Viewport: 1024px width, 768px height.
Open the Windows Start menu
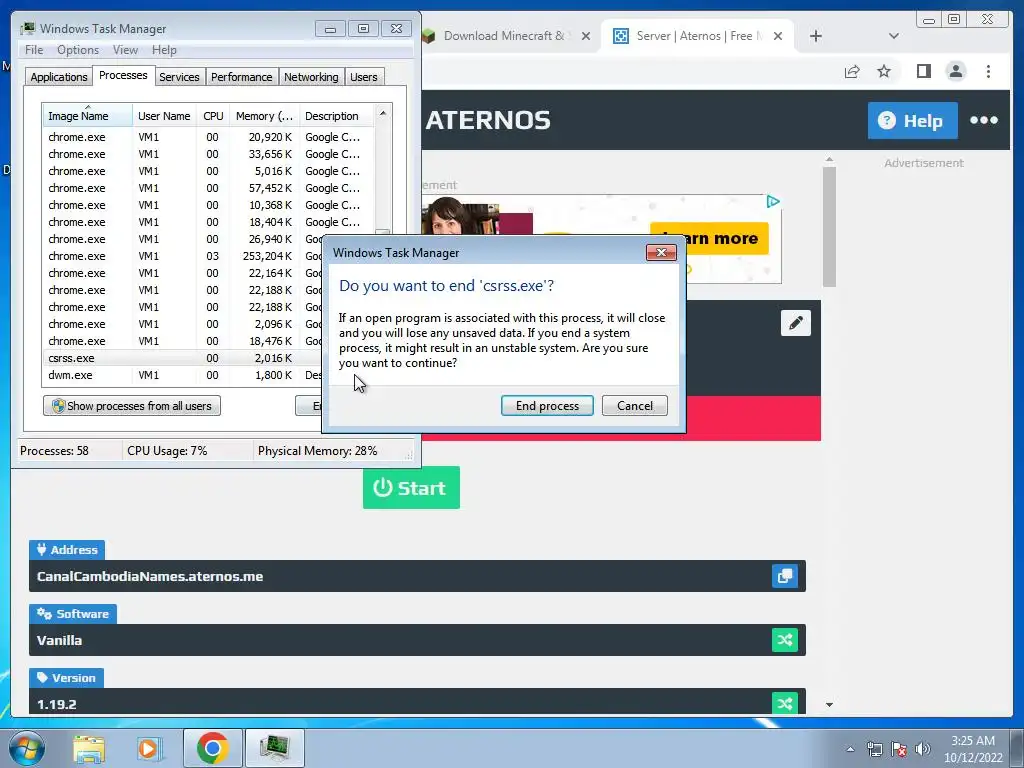click(x=27, y=748)
